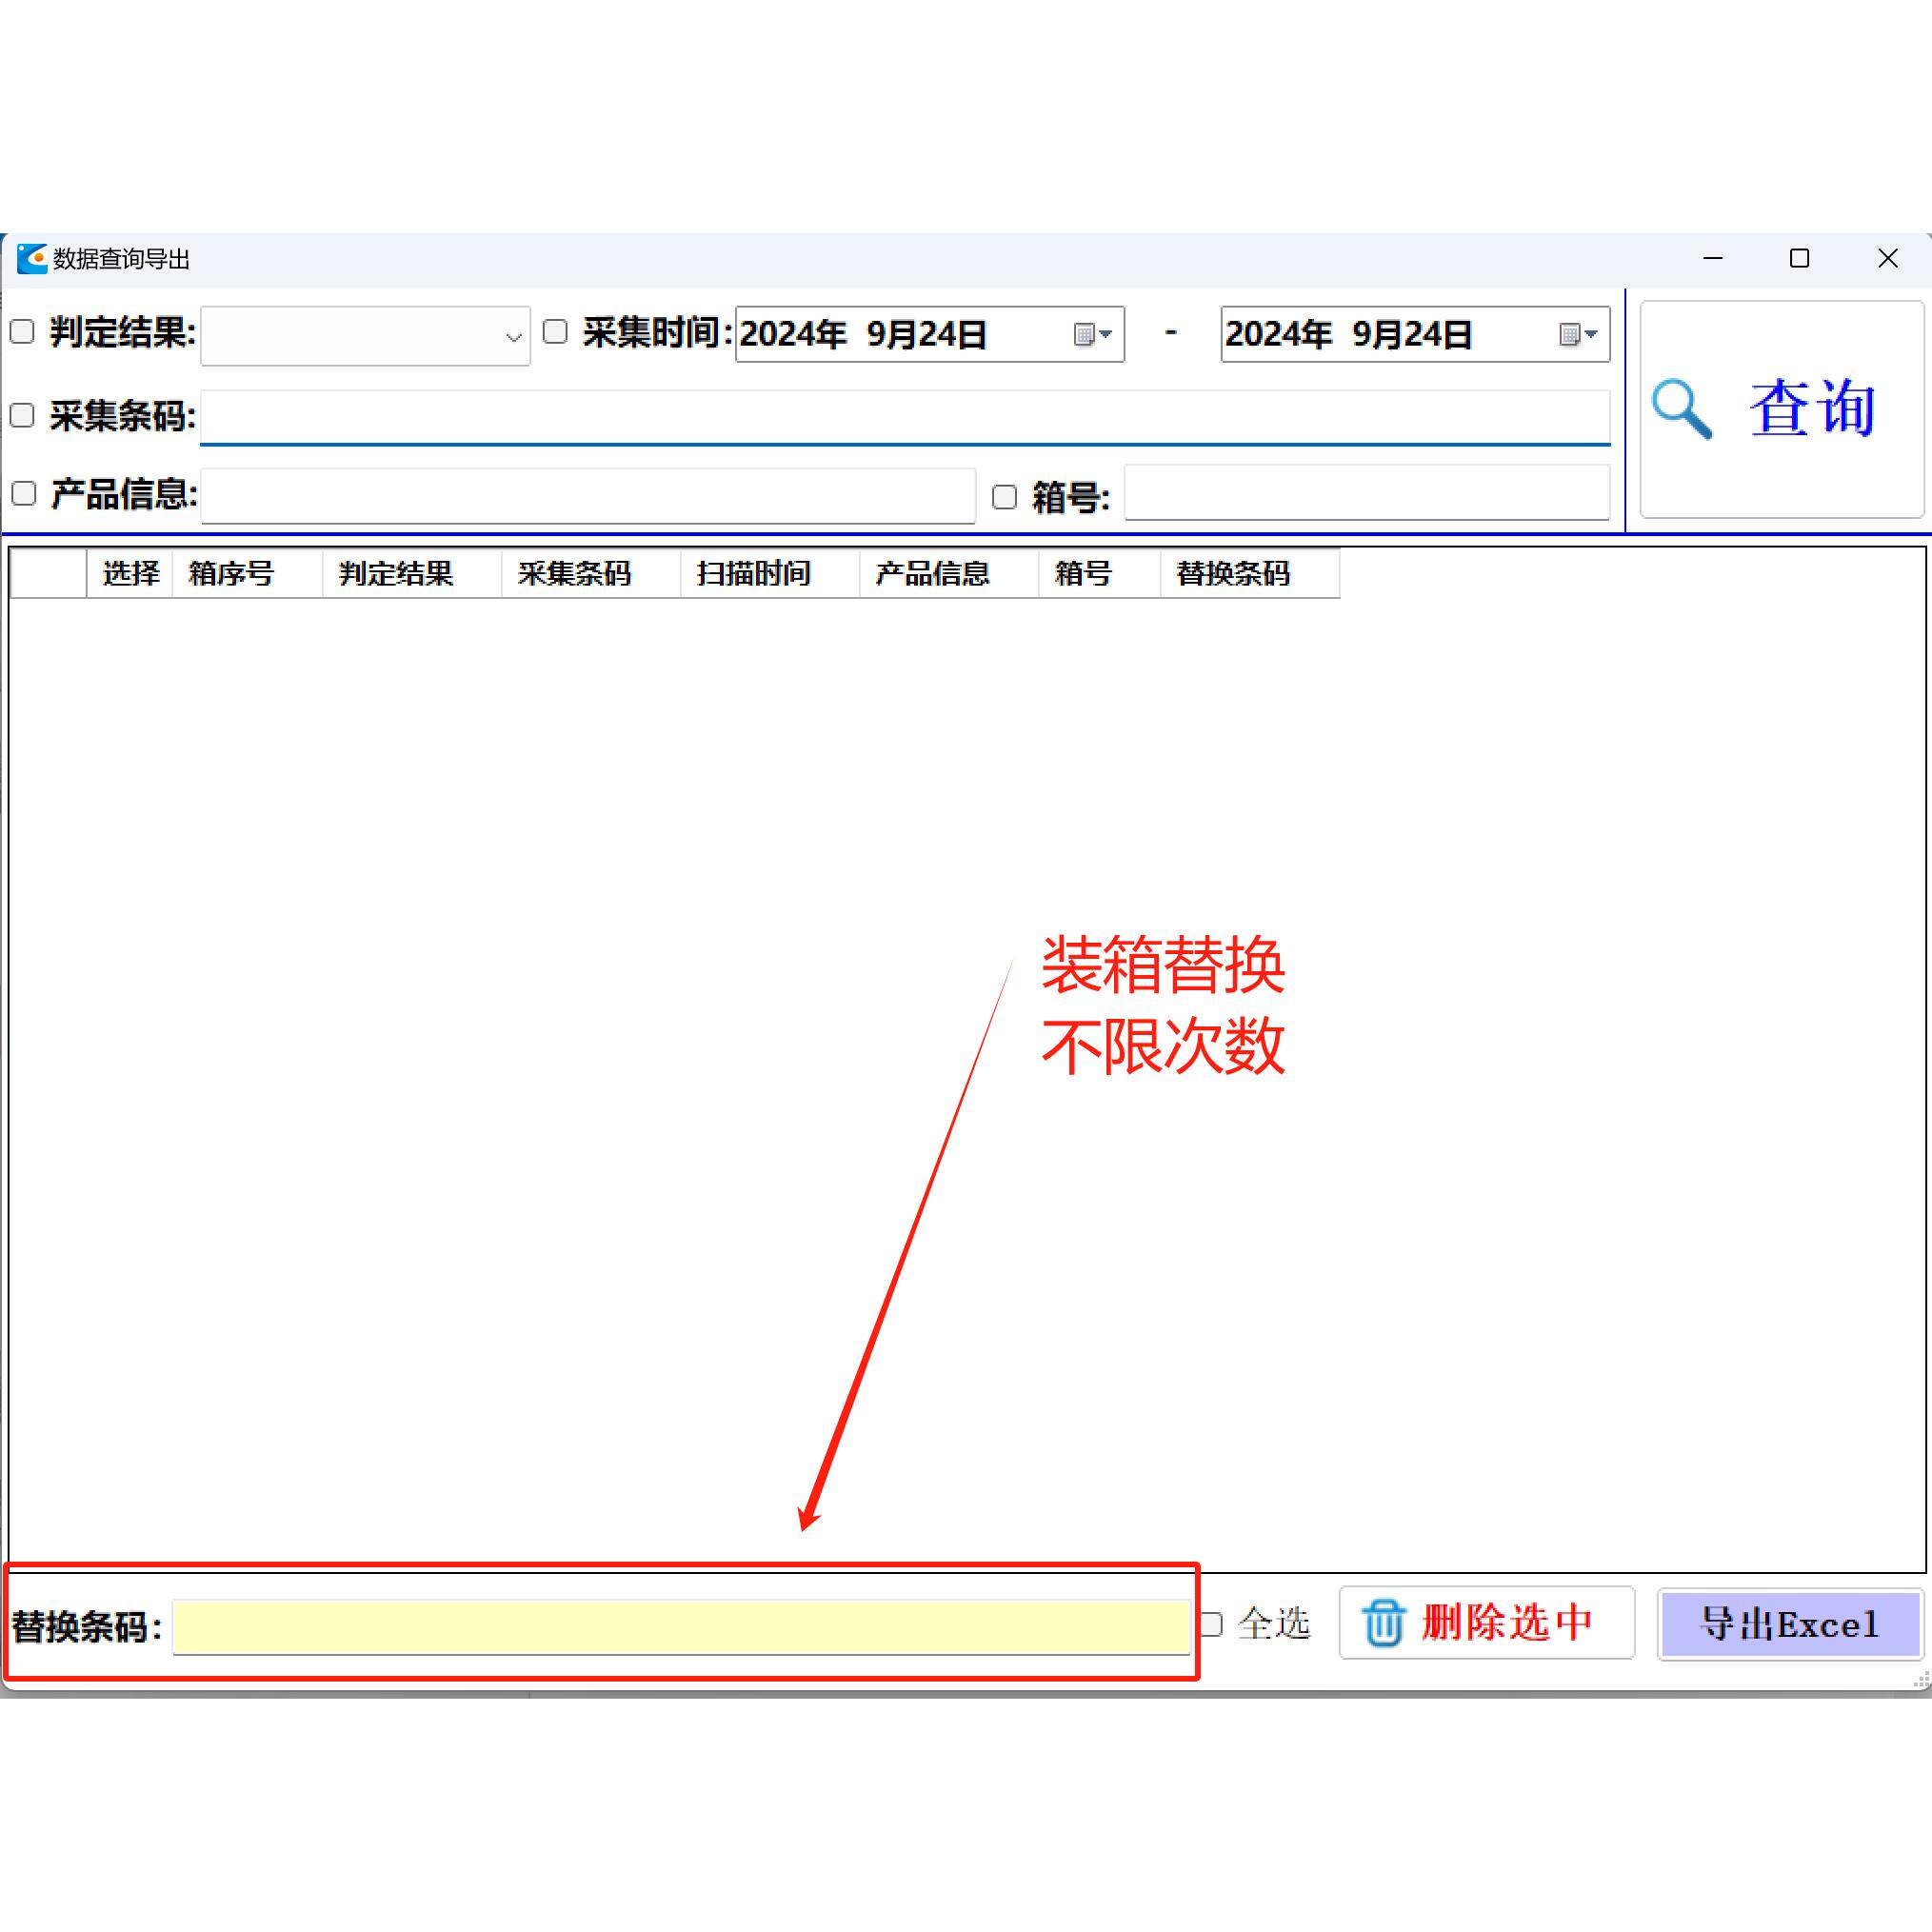
Task: Enable the 箱号 box number filter checkbox
Action: (1004, 496)
